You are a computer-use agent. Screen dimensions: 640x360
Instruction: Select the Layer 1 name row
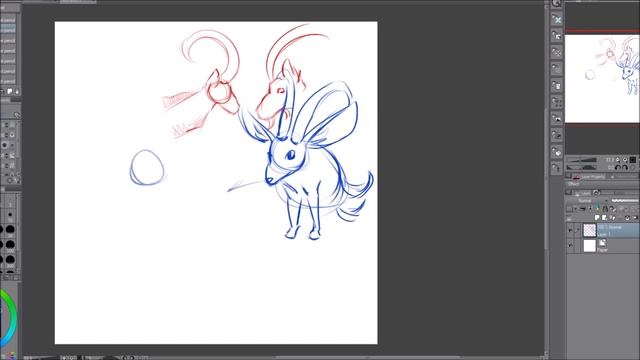pyautogui.click(x=618, y=231)
